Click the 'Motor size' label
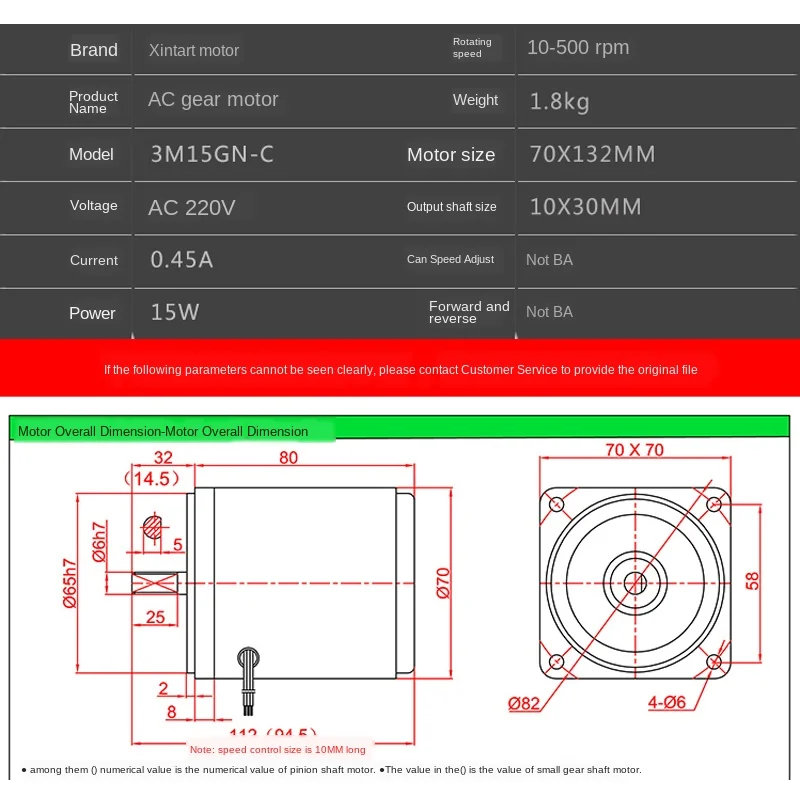This screenshot has height=800, width=800. click(451, 155)
